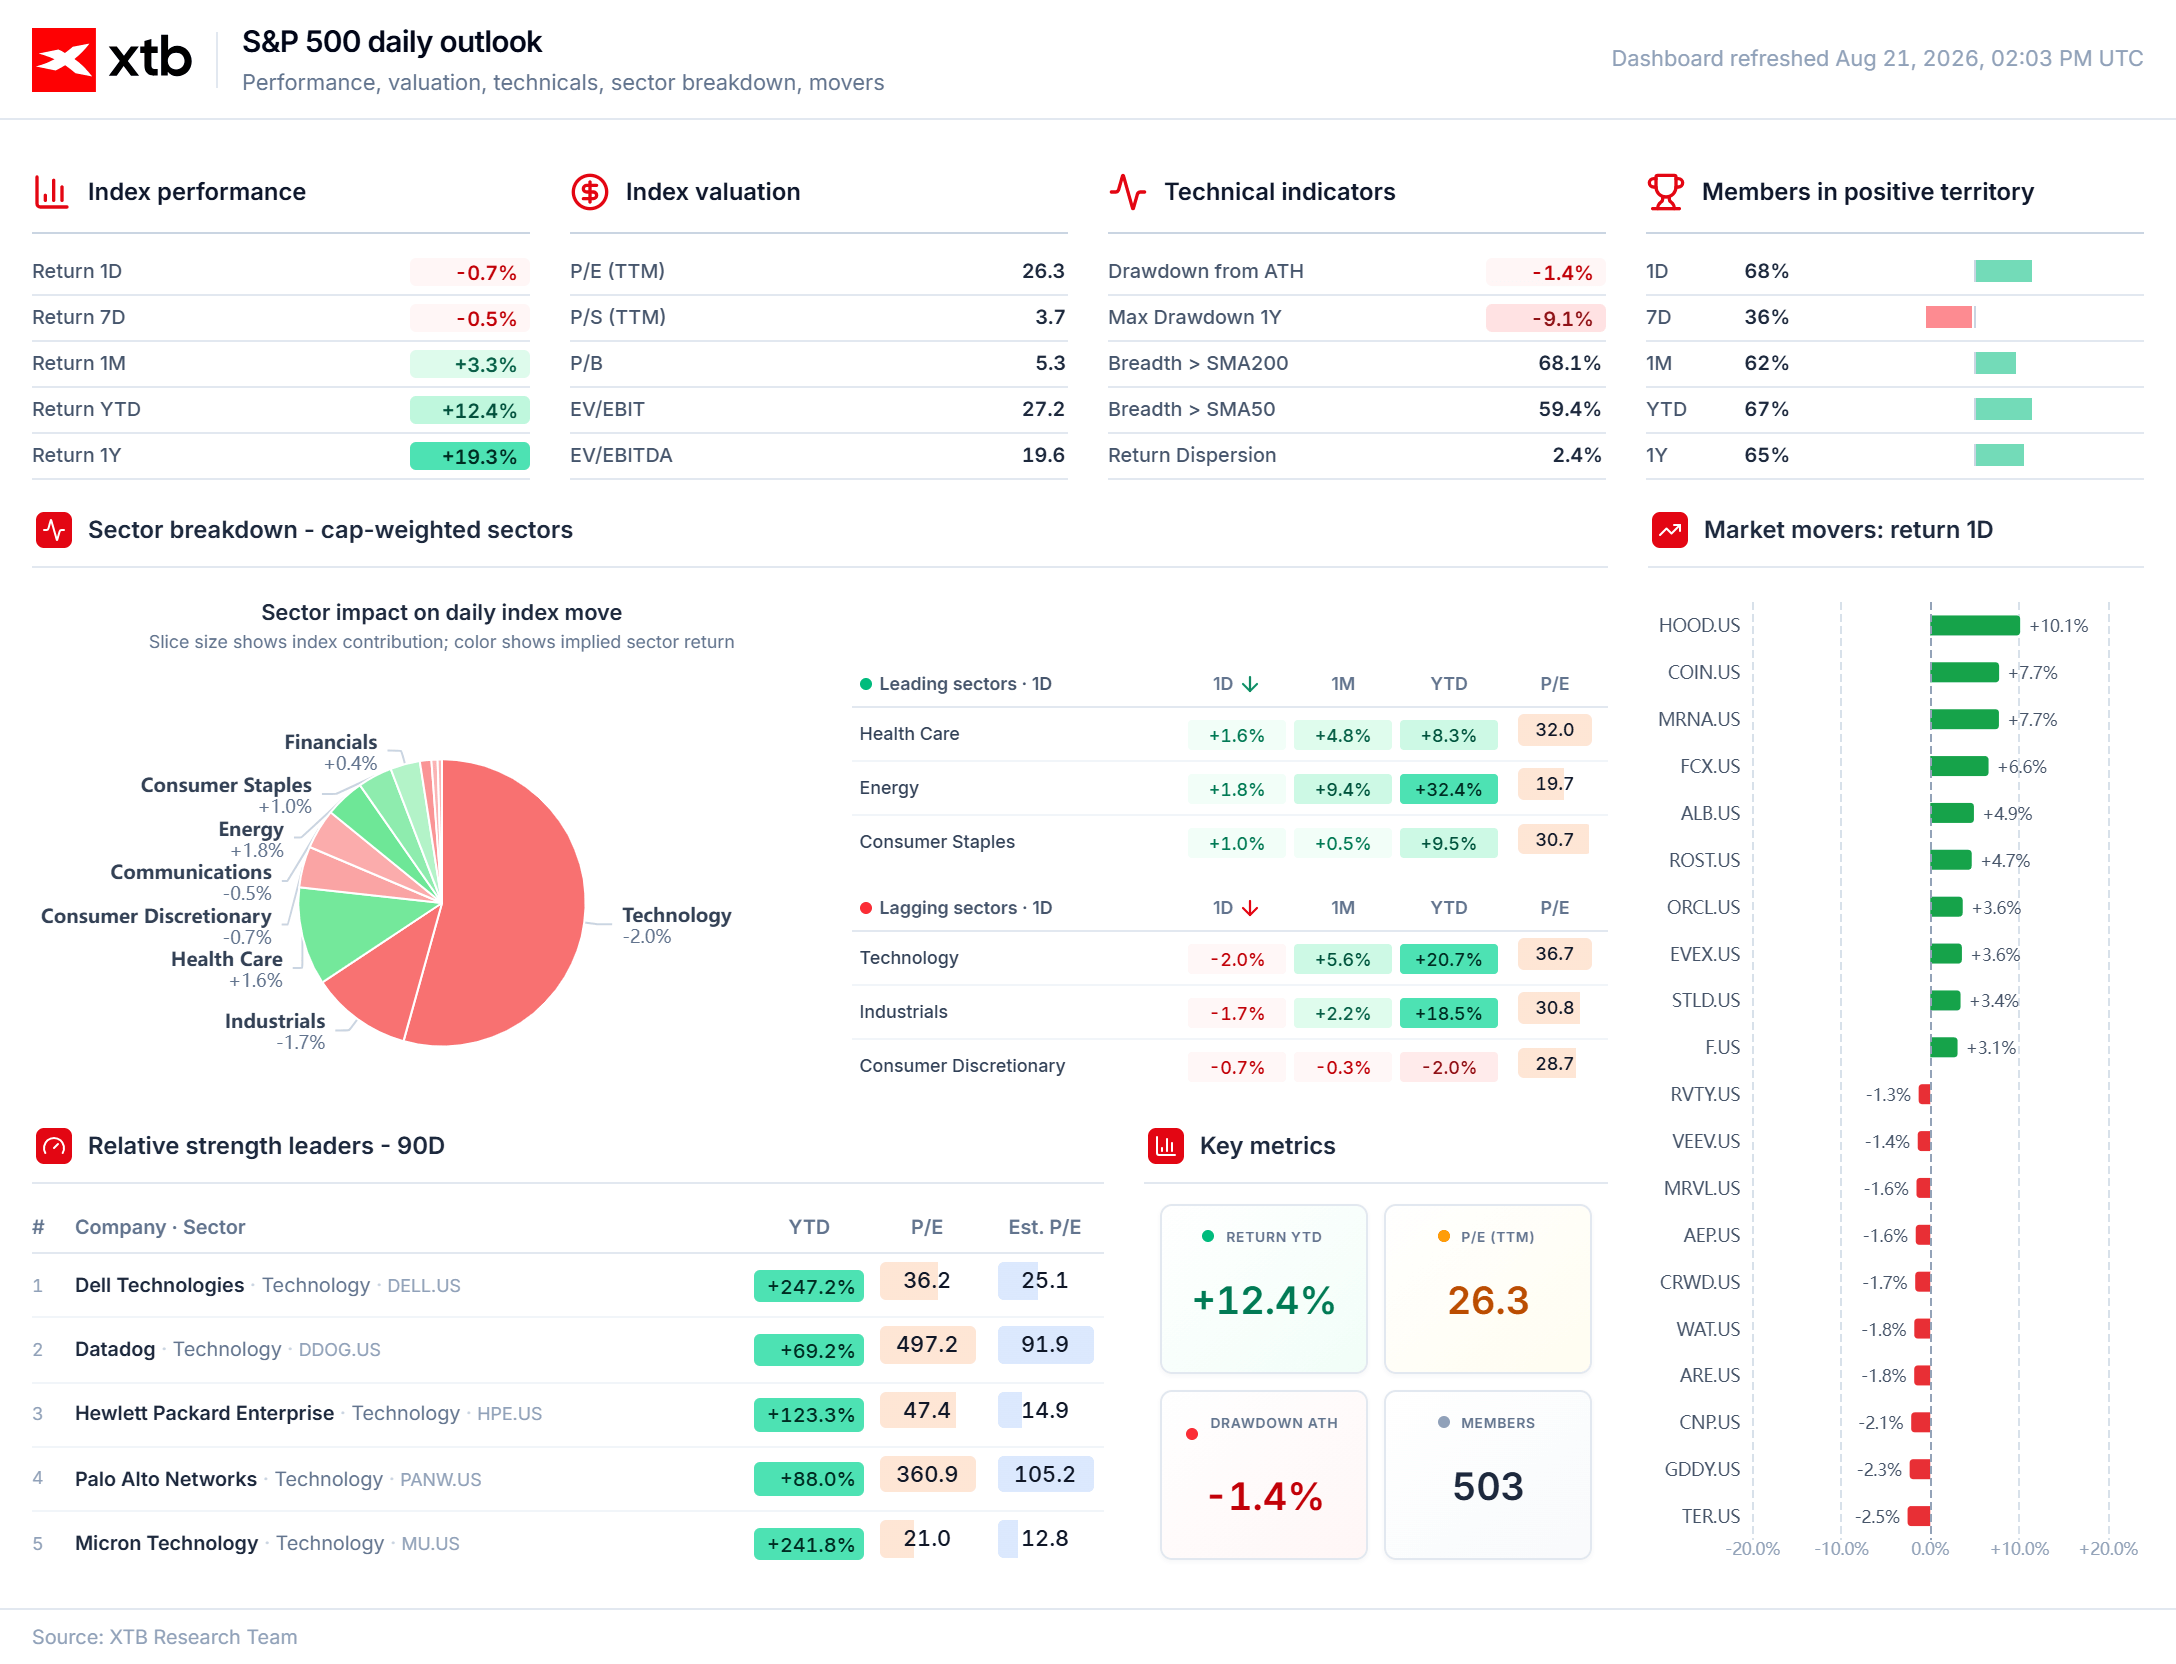Image resolution: width=2176 pixels, height=1664 pixels.
Task: Click the chart icon beside Key metrics
Action: tap(1166, 1146)
